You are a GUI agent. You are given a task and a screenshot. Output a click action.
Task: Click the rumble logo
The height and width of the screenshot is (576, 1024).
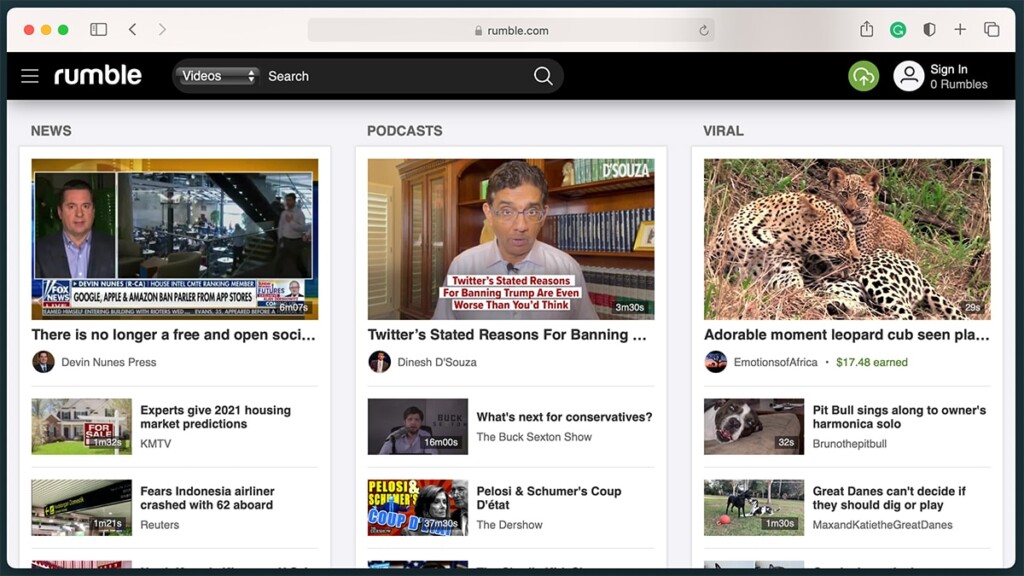[97, 75]
